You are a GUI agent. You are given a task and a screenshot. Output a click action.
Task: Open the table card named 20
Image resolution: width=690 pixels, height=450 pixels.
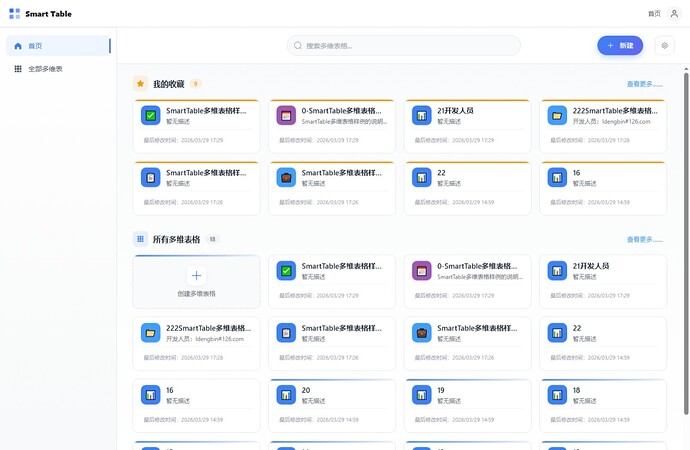click(x=331, y=396)
